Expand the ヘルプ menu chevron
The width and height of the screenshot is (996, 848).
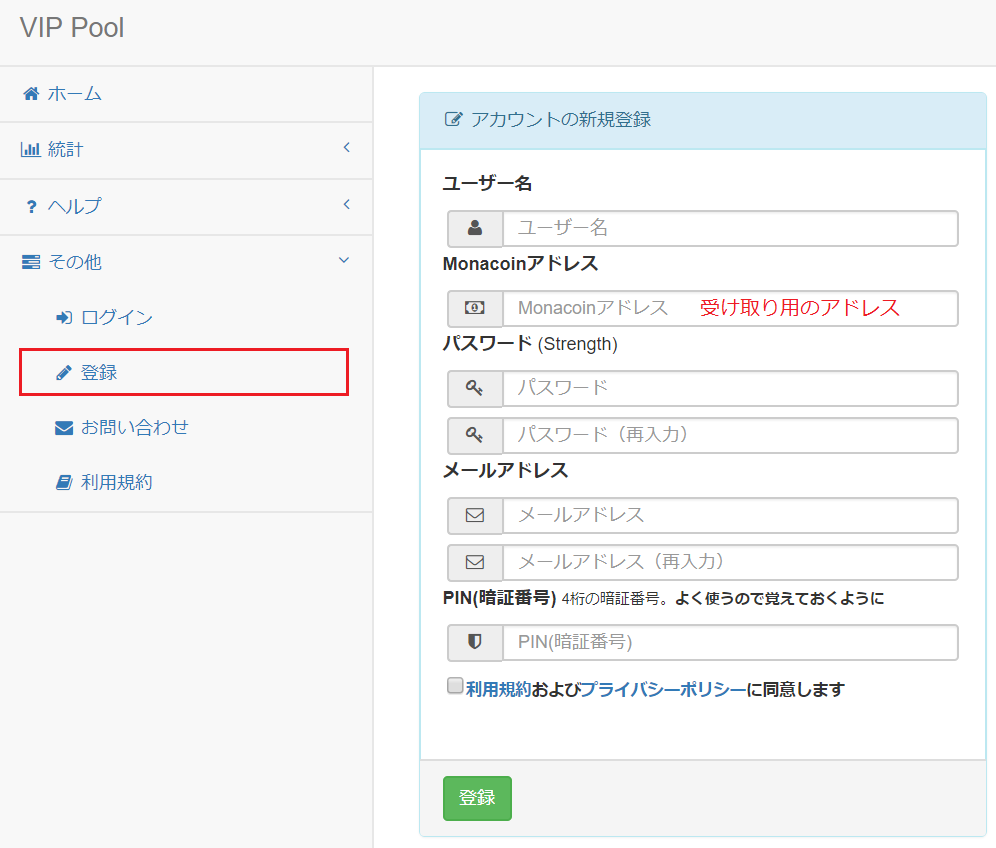[347, 204]
